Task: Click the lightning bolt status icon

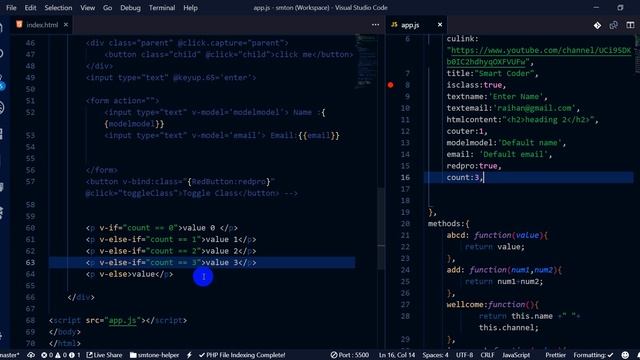Action: coord(189,355)
